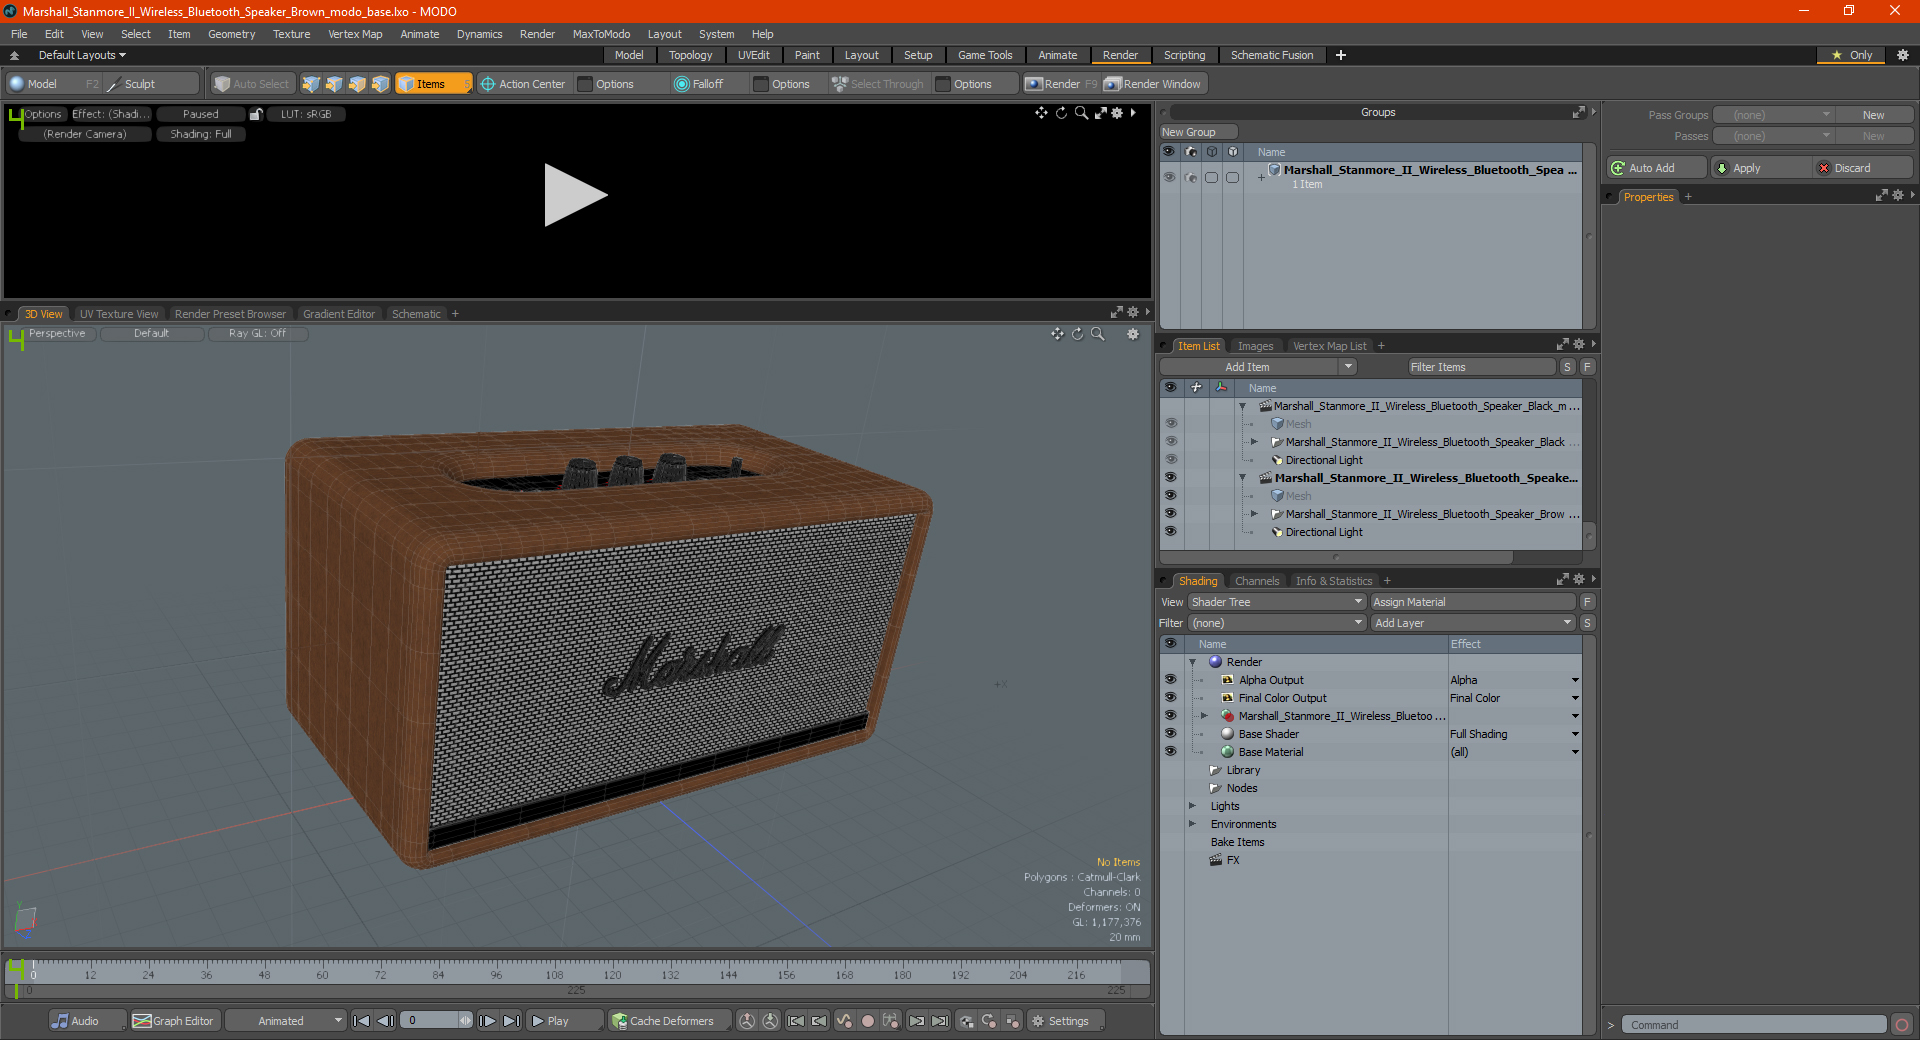Expand the Lights tree node
Screen dimensions: 1920x1040
click(1193, 806)
